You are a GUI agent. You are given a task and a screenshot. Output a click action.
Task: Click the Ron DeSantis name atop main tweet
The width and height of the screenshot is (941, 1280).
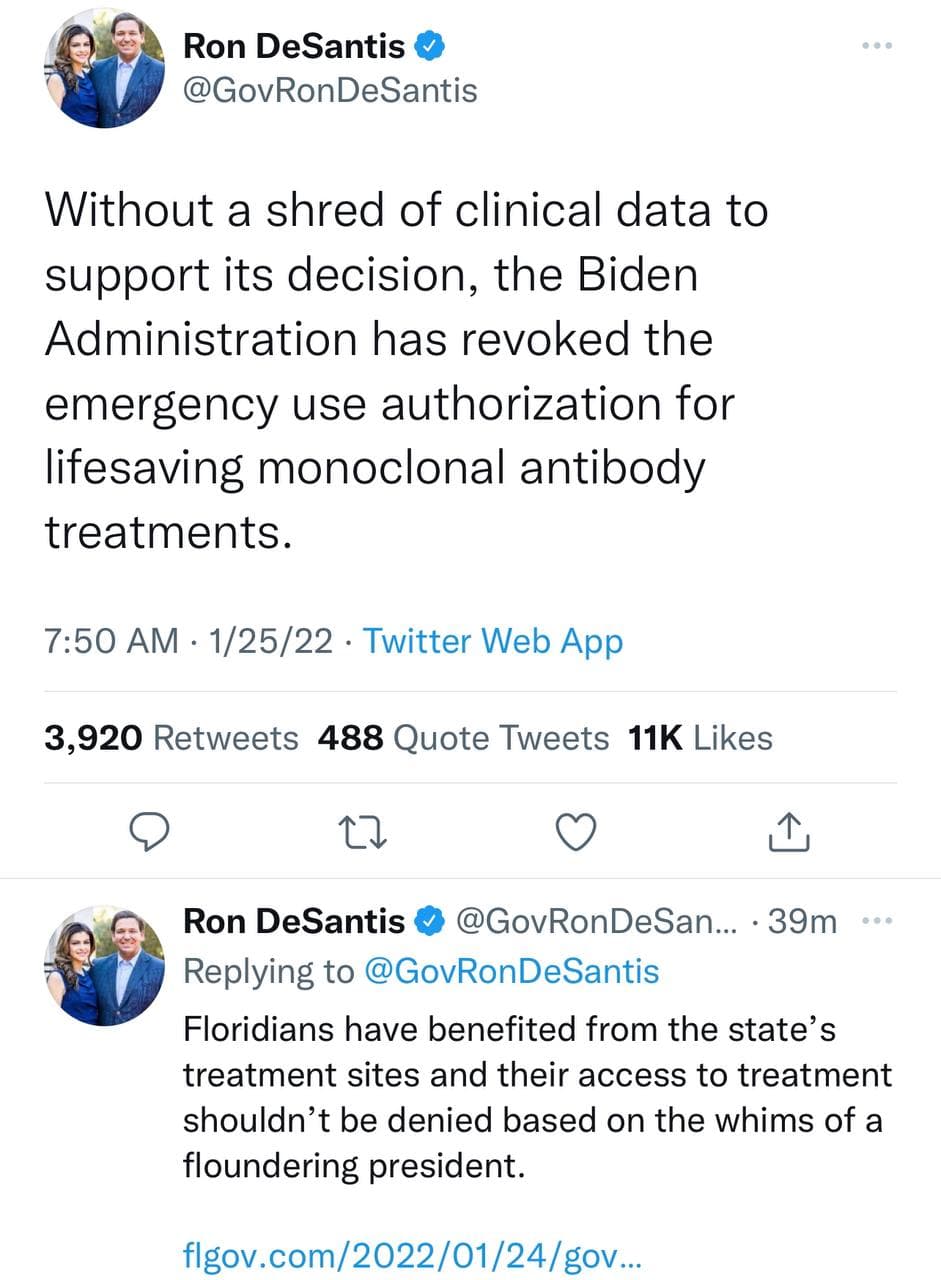coord(294,46)
